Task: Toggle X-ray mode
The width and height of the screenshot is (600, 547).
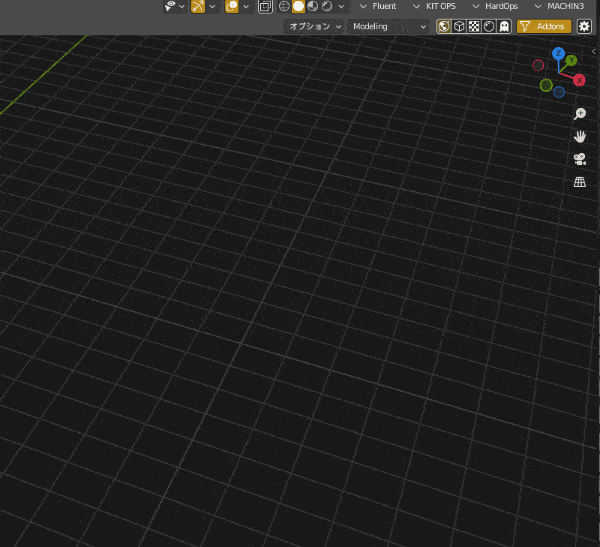Action: (x=265, y=7)
